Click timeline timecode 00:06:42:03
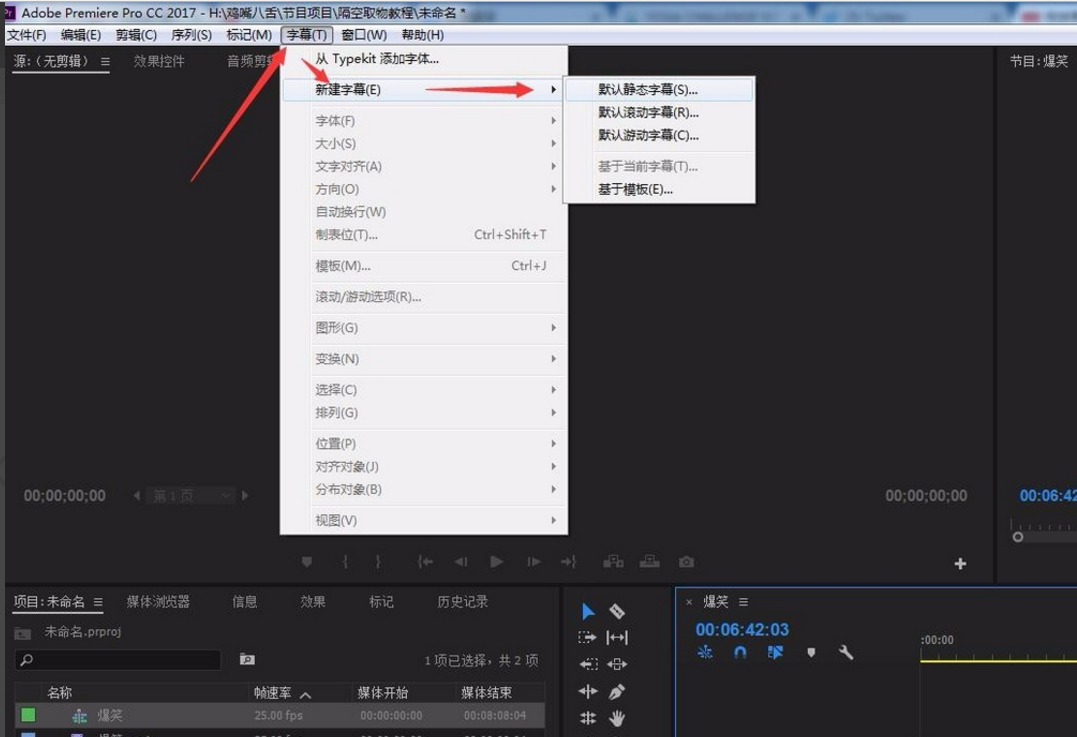This screenshot has width=1077, height=737. (x=742, y=629)
